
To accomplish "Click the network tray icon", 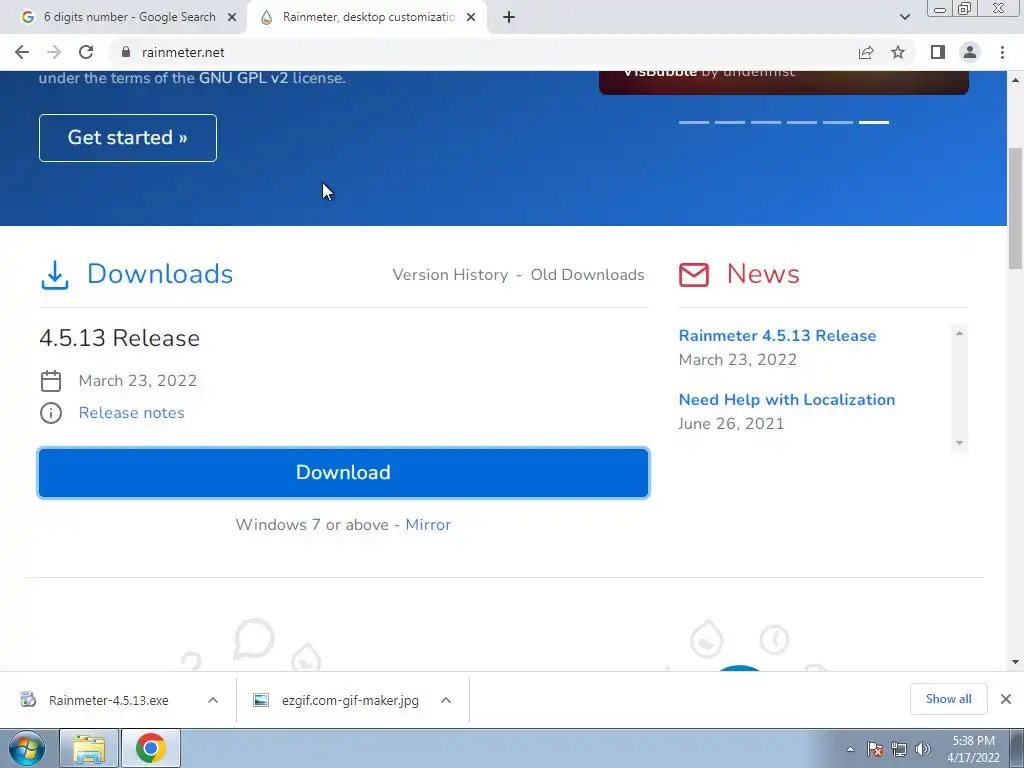I will [x=899, y=749].
